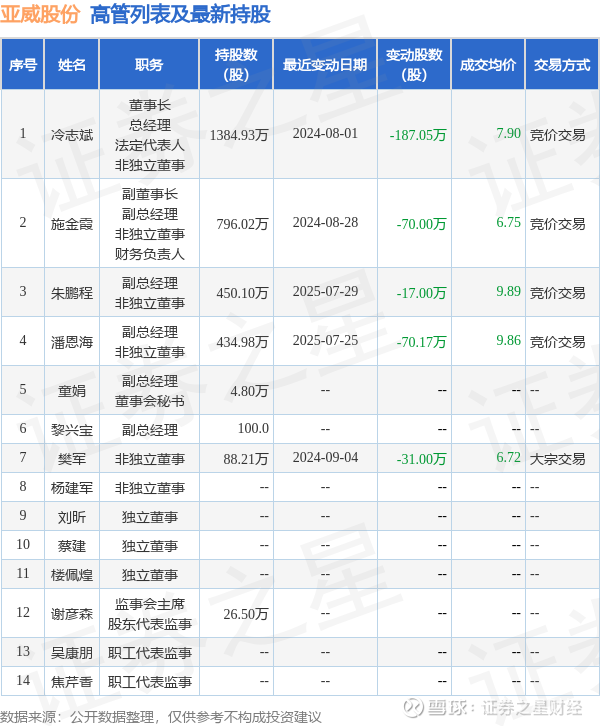The image size is (600, 726).
Task: Select the 持股数(股) column header
Action: (236, 64)
